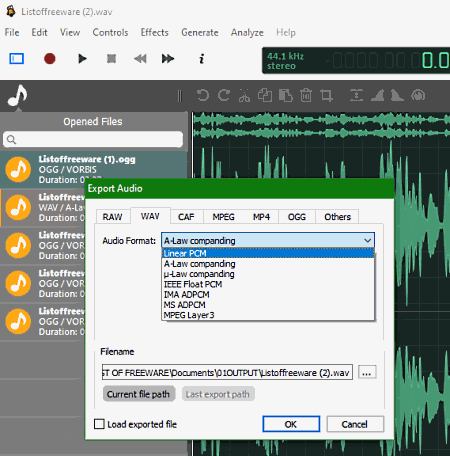450x456 pixels.
Task: Switch to the Others tab
Action: tap(337, 217)
